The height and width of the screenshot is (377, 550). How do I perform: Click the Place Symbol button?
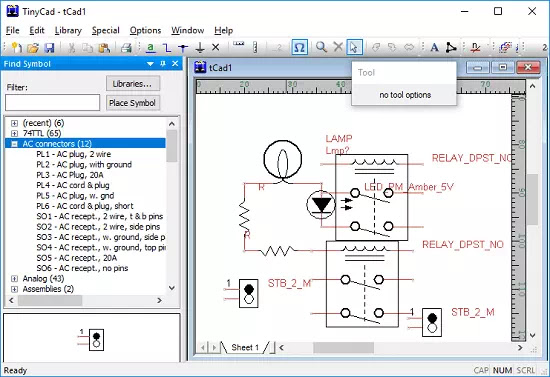pyautogui.click(x=133, y=103)
